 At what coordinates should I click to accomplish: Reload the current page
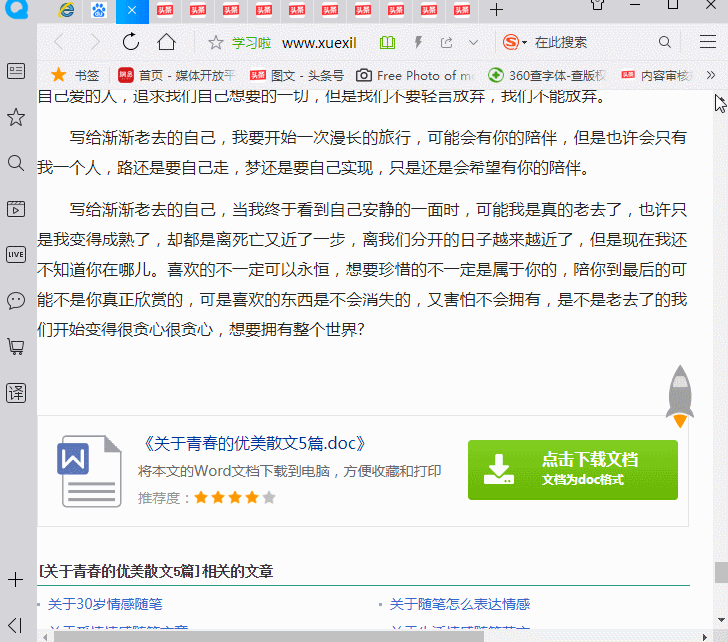[x=131, y=42]
